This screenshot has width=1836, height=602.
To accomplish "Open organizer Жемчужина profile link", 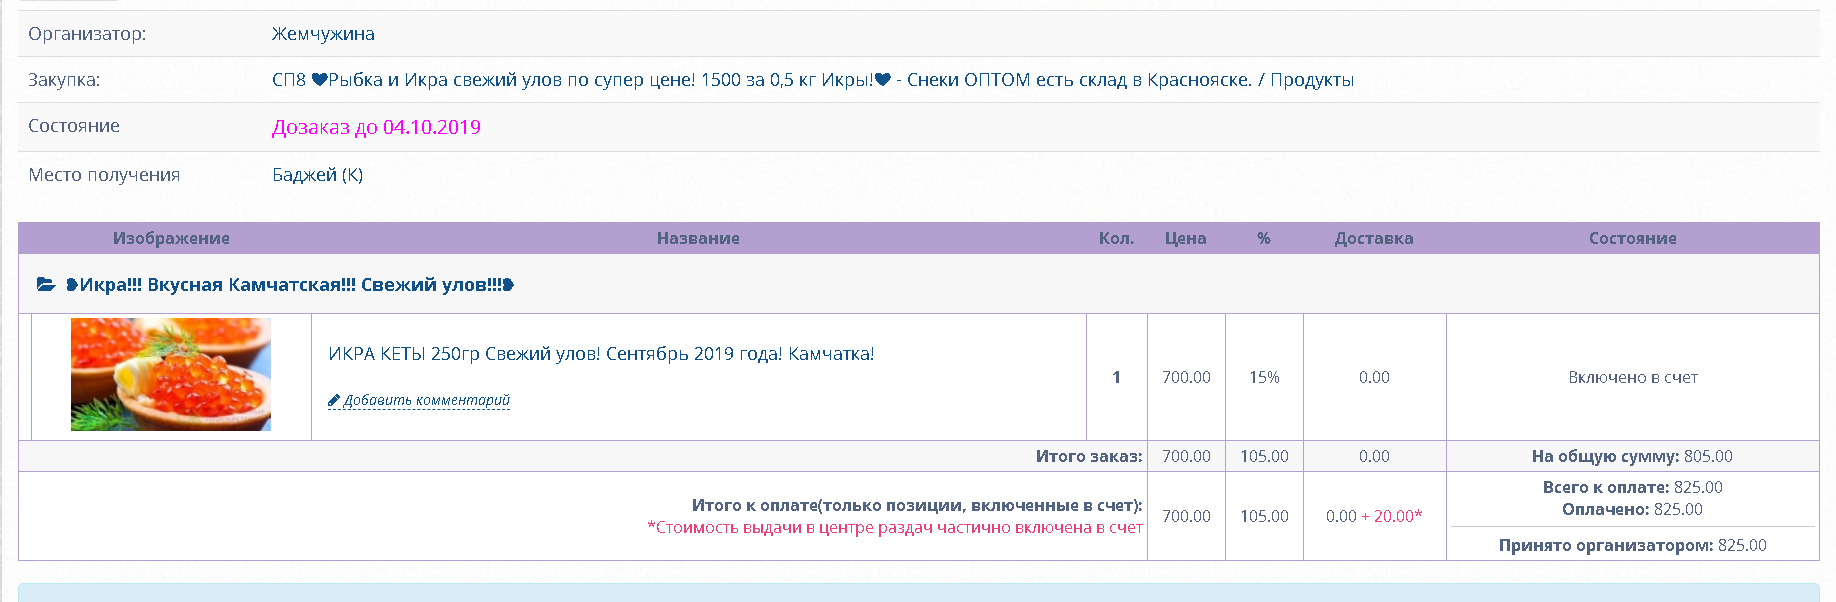I will coord(323,34).
